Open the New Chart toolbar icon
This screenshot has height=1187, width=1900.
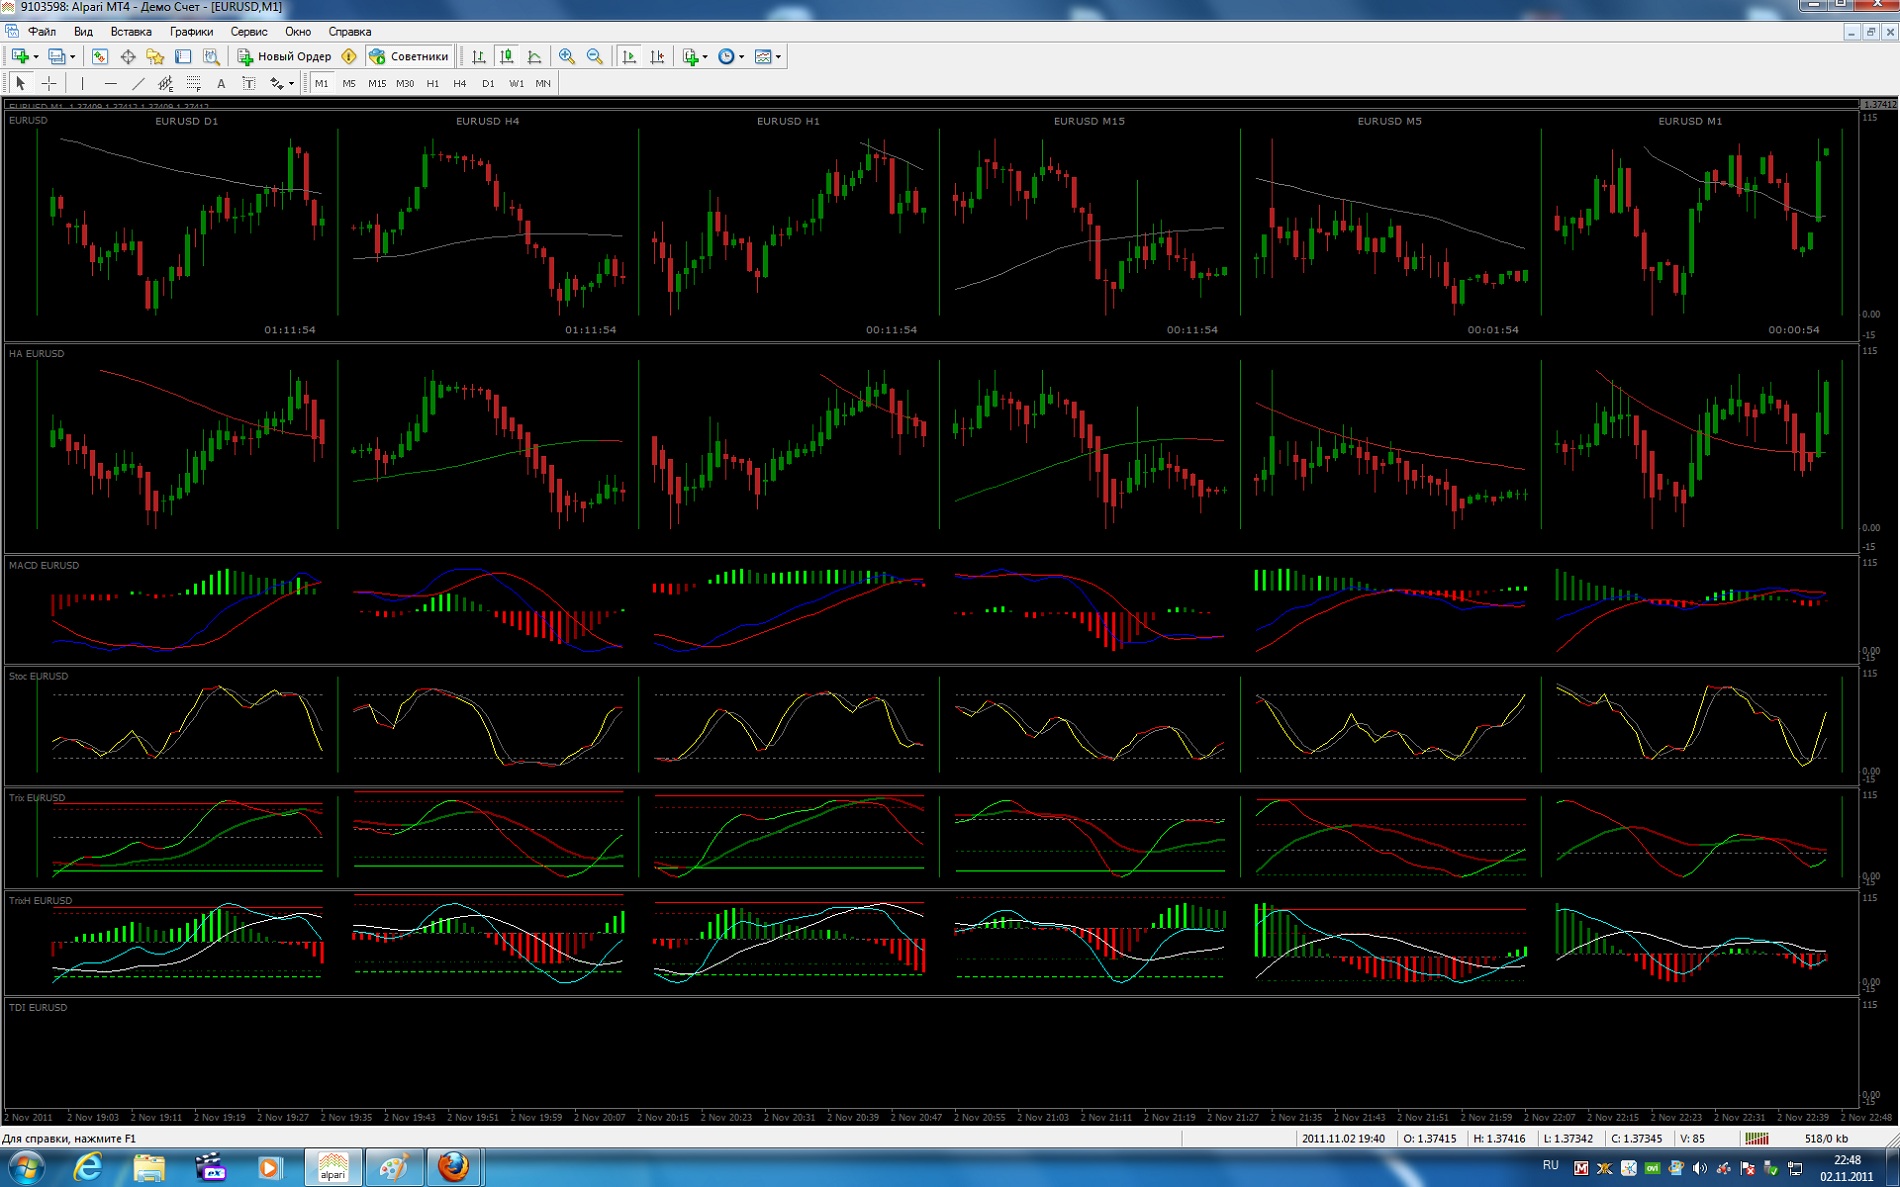[x=20, y=56]
